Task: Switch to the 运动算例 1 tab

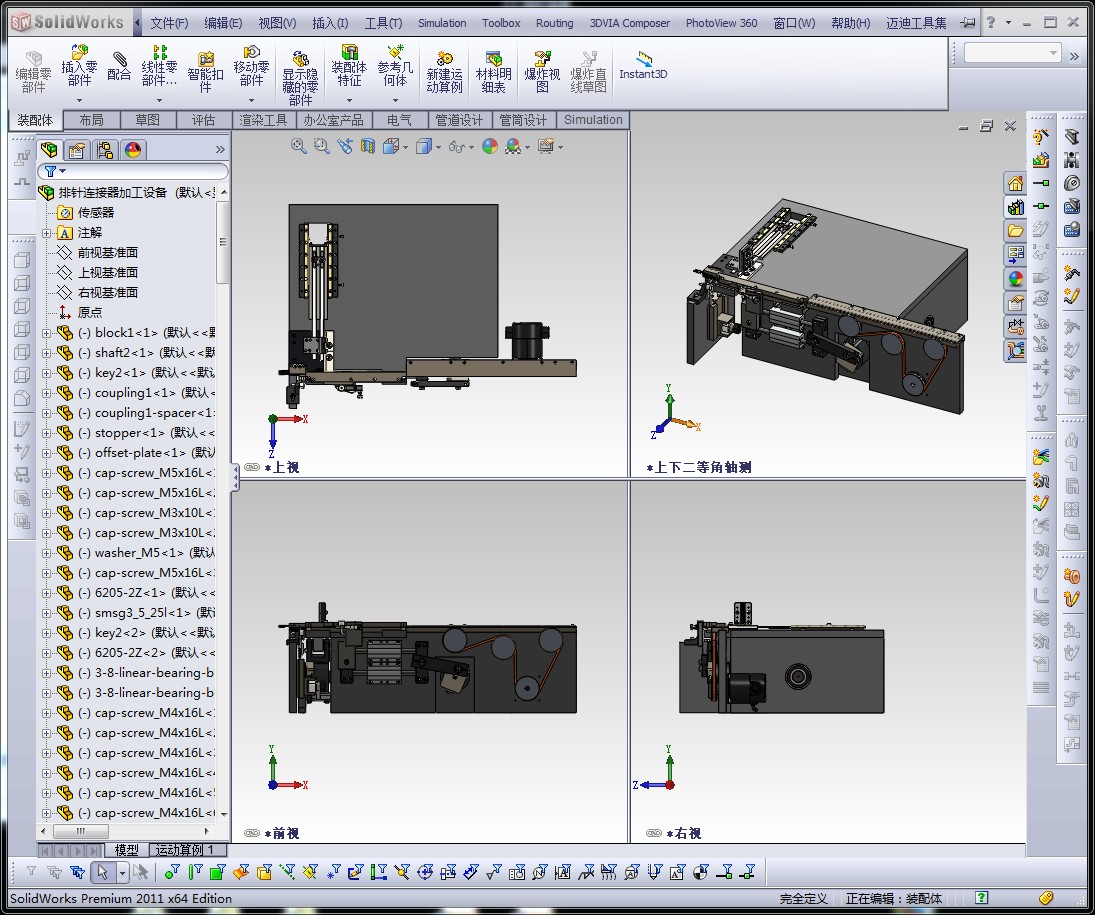Action: pos(184,850)
